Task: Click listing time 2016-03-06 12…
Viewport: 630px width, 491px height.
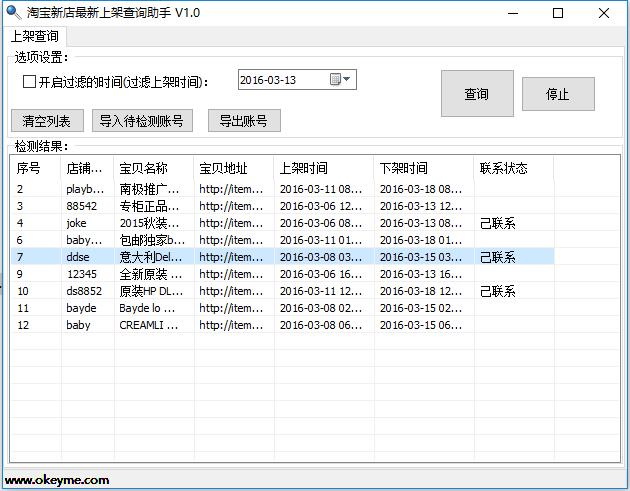Action: (321, 206)
